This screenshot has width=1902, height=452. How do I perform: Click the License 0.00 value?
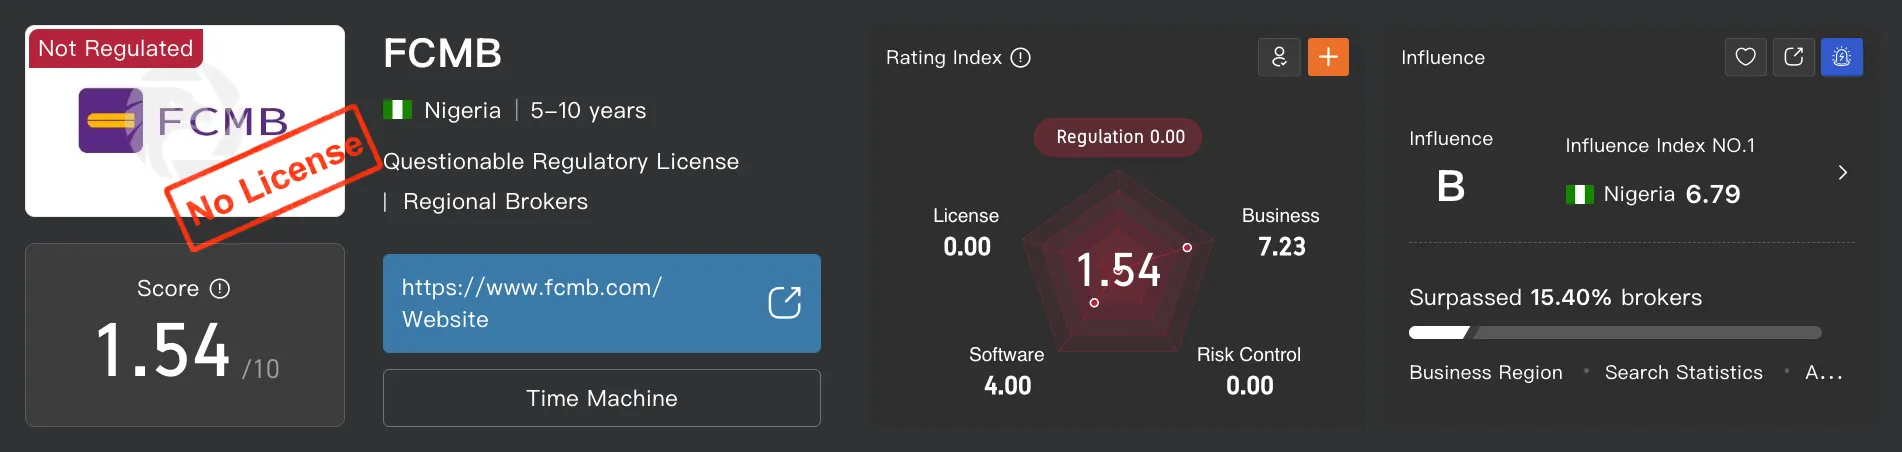(967, 246)
